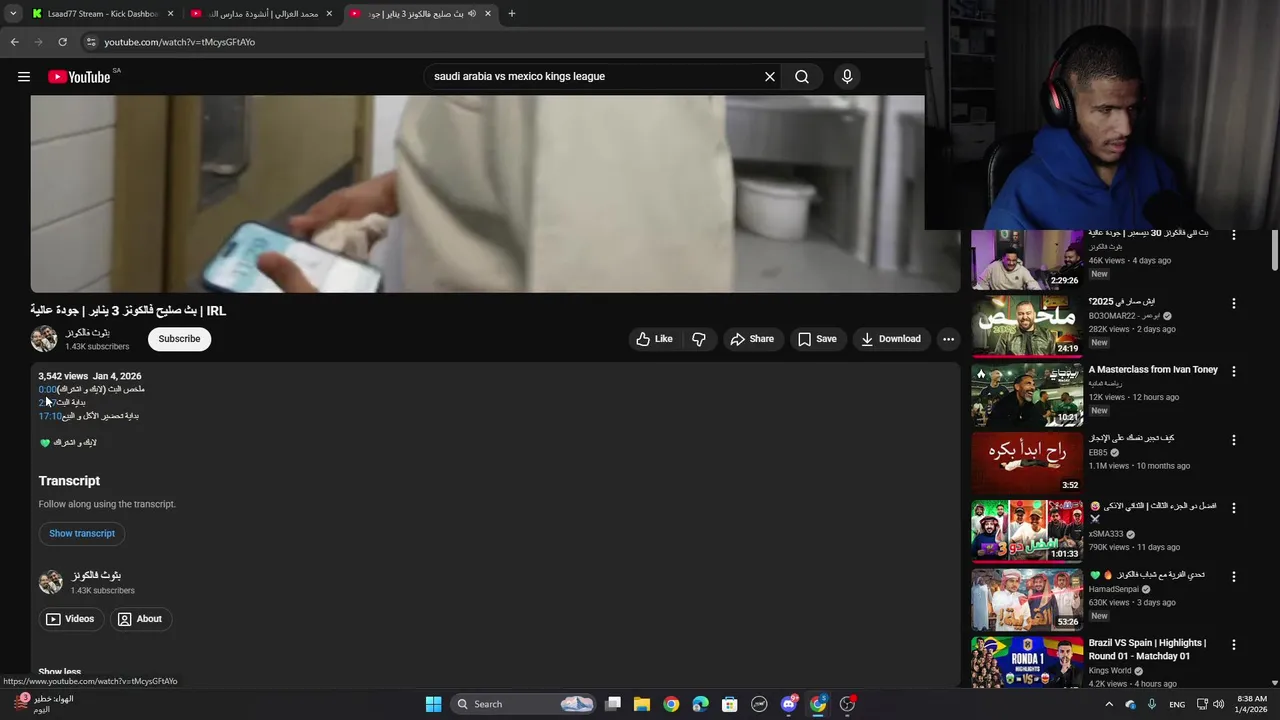The width and height of the screenshot is (1280, 720).
Task: Subscribe to the channel
Action: pos(179,339)
